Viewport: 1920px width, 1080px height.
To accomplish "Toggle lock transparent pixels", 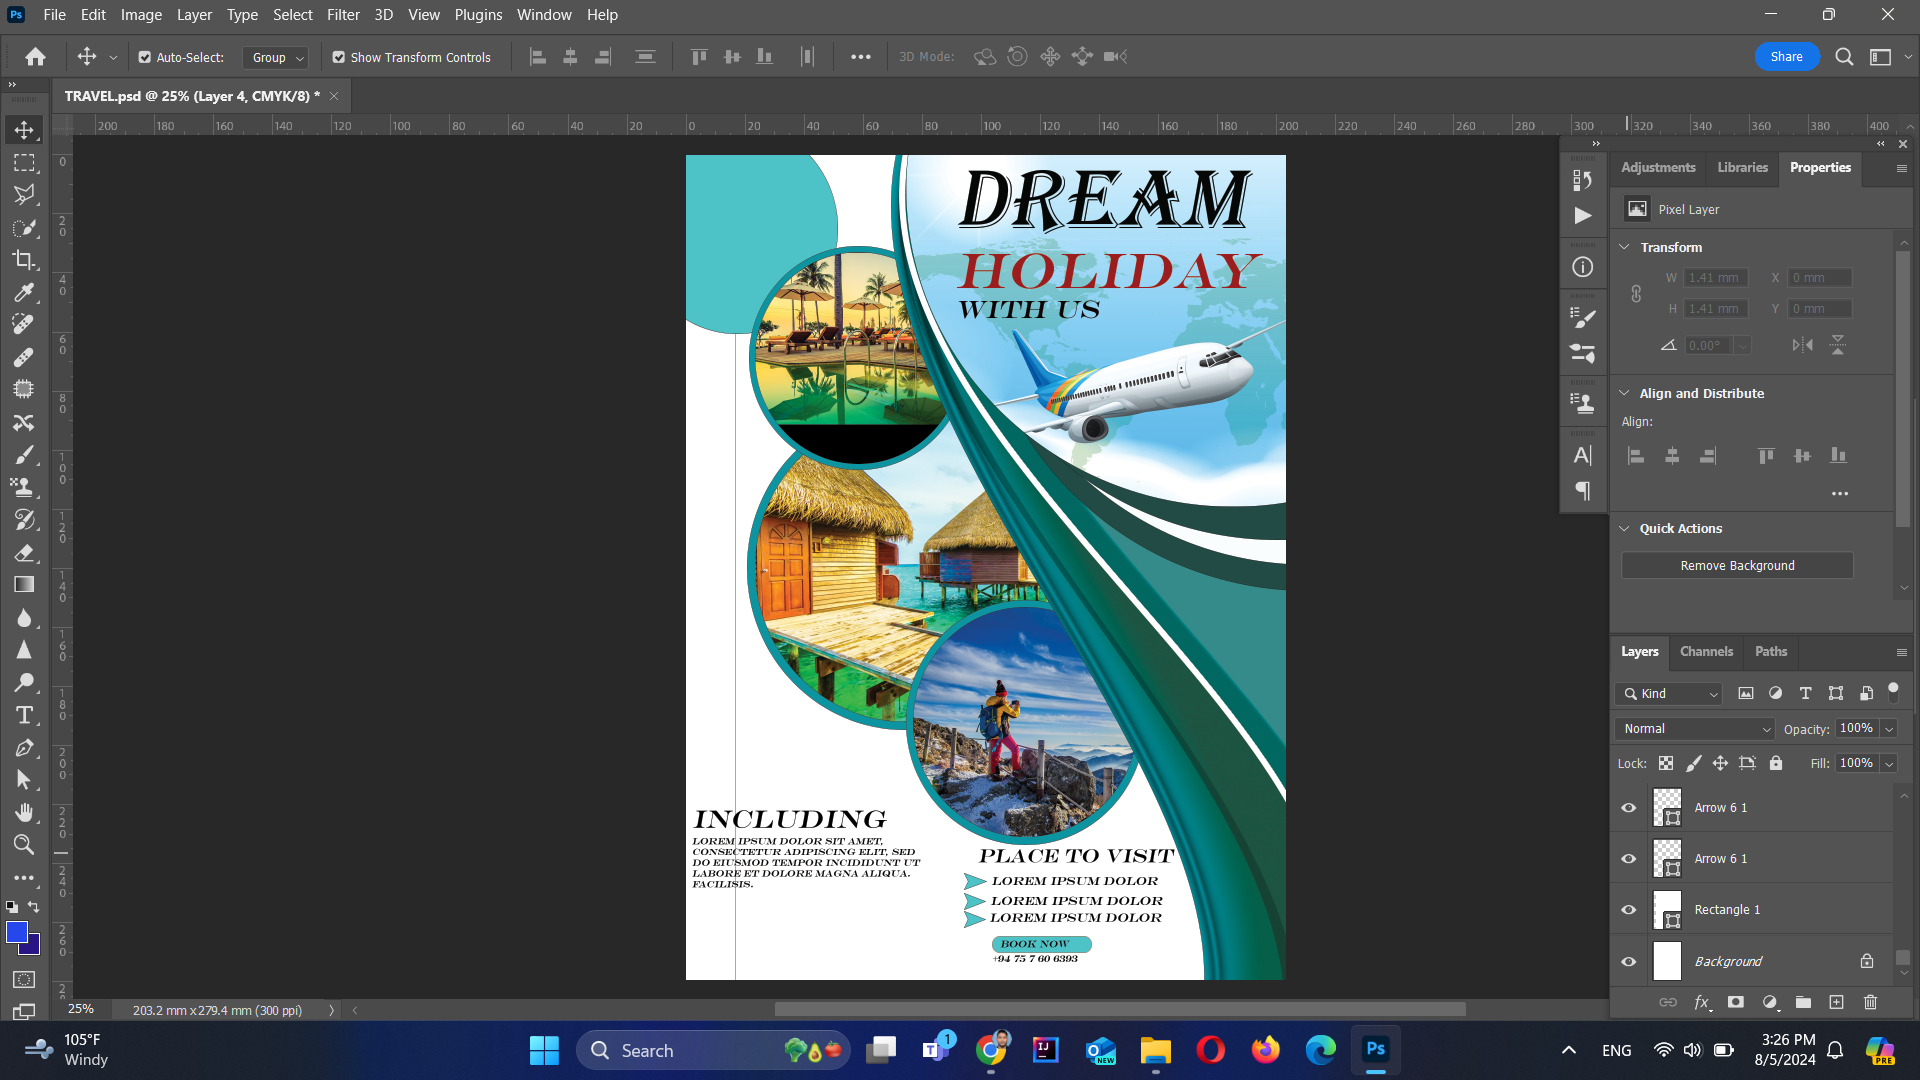I will click(1666, 763).
